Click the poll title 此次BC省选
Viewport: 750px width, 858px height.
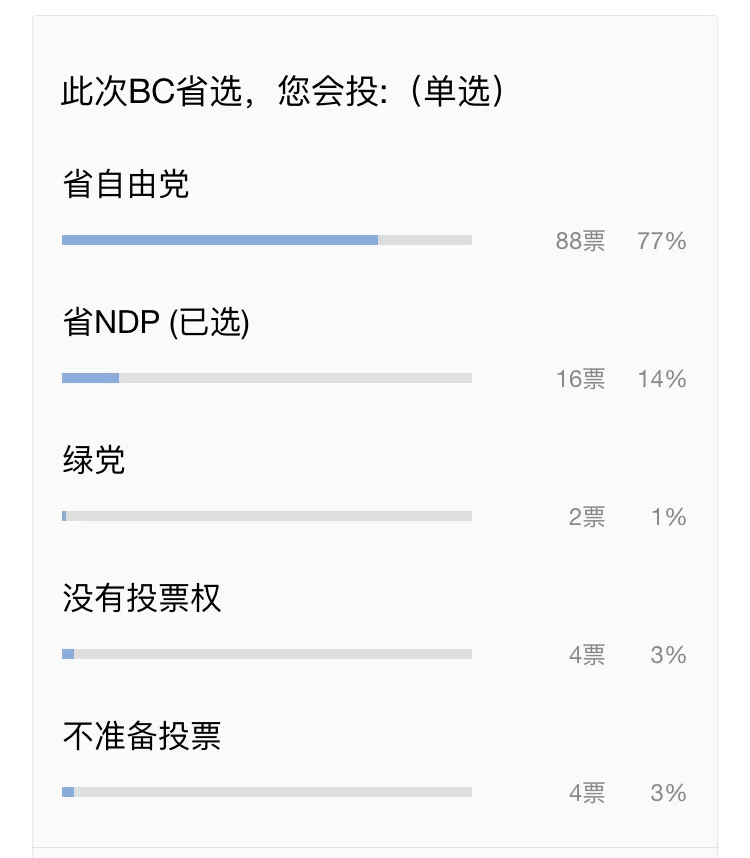pos(152,90)
